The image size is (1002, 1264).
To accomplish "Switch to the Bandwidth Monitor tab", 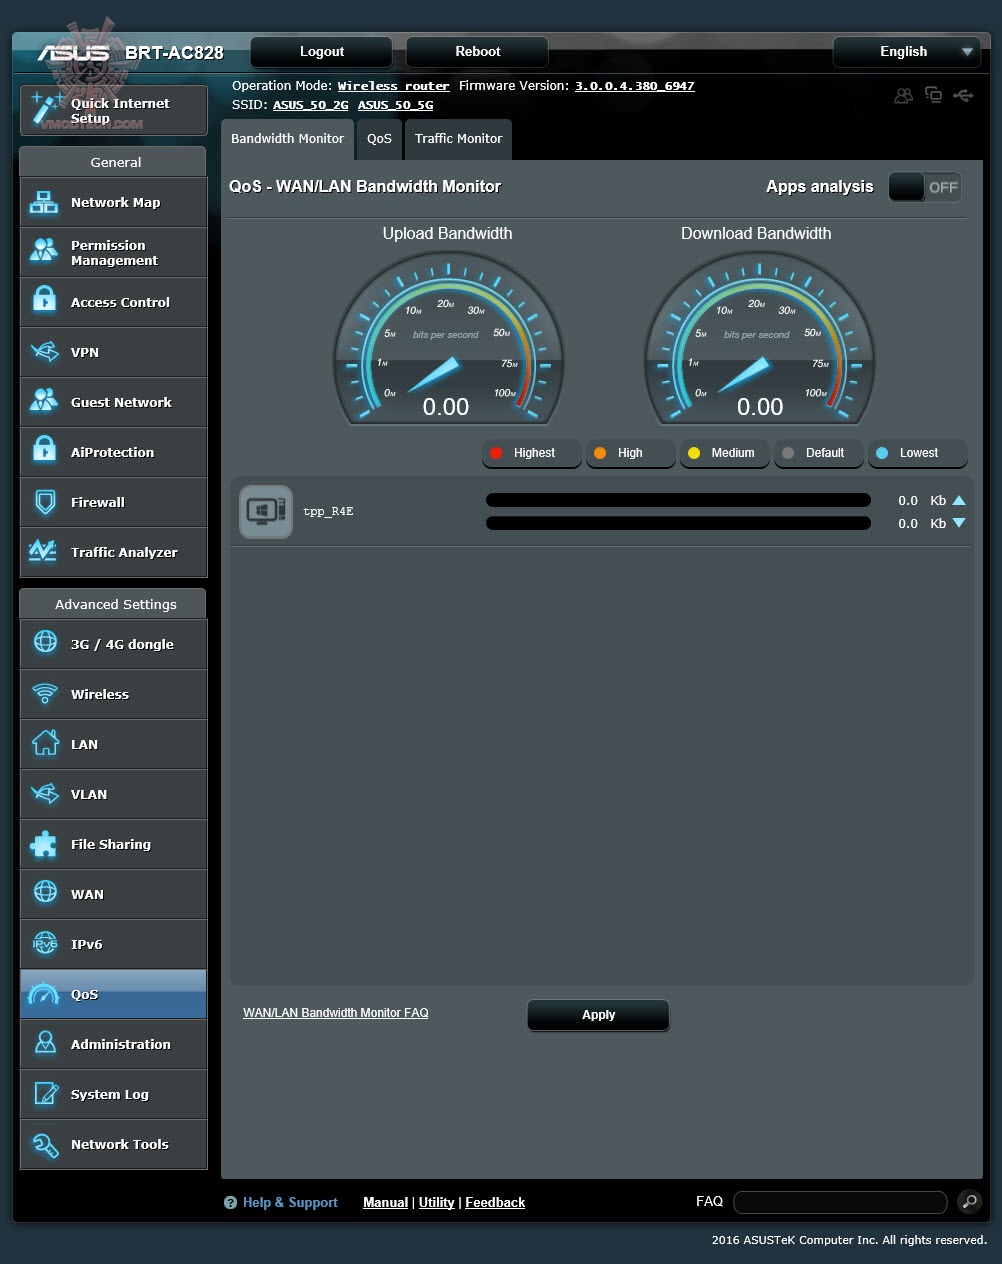I will [287, 139].
